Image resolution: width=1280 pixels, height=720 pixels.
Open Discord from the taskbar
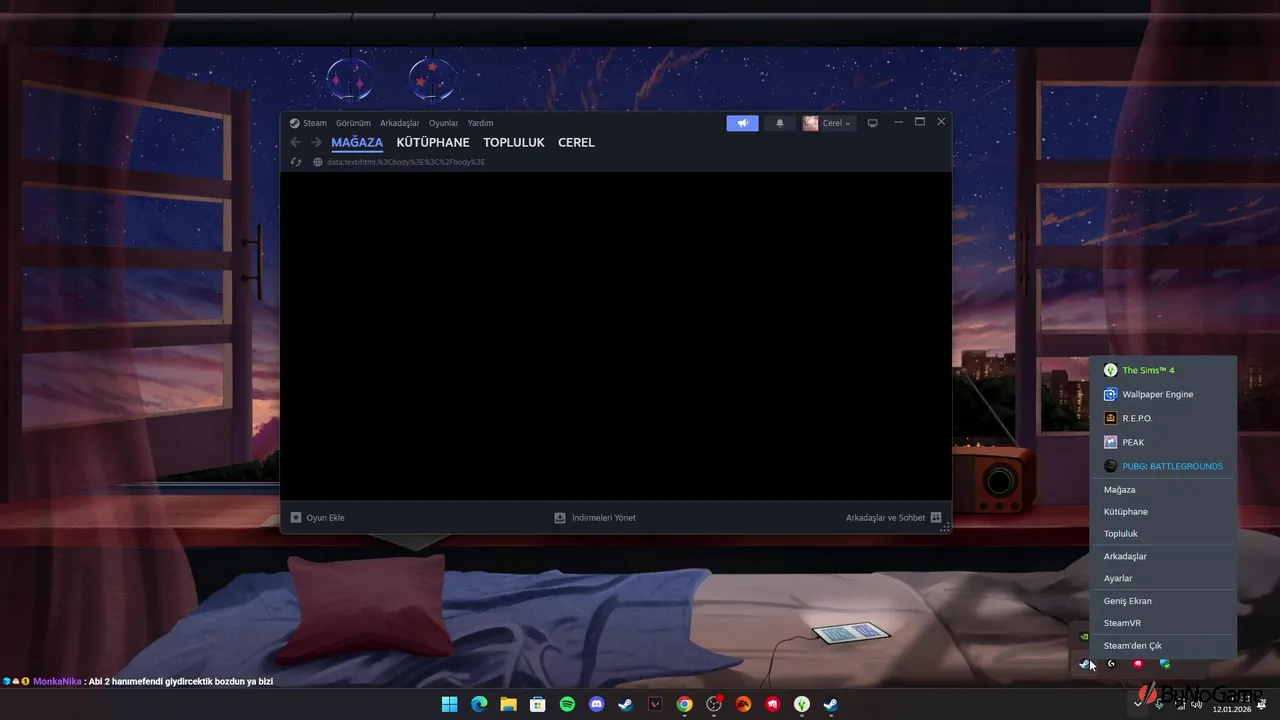tap(597, 704)
